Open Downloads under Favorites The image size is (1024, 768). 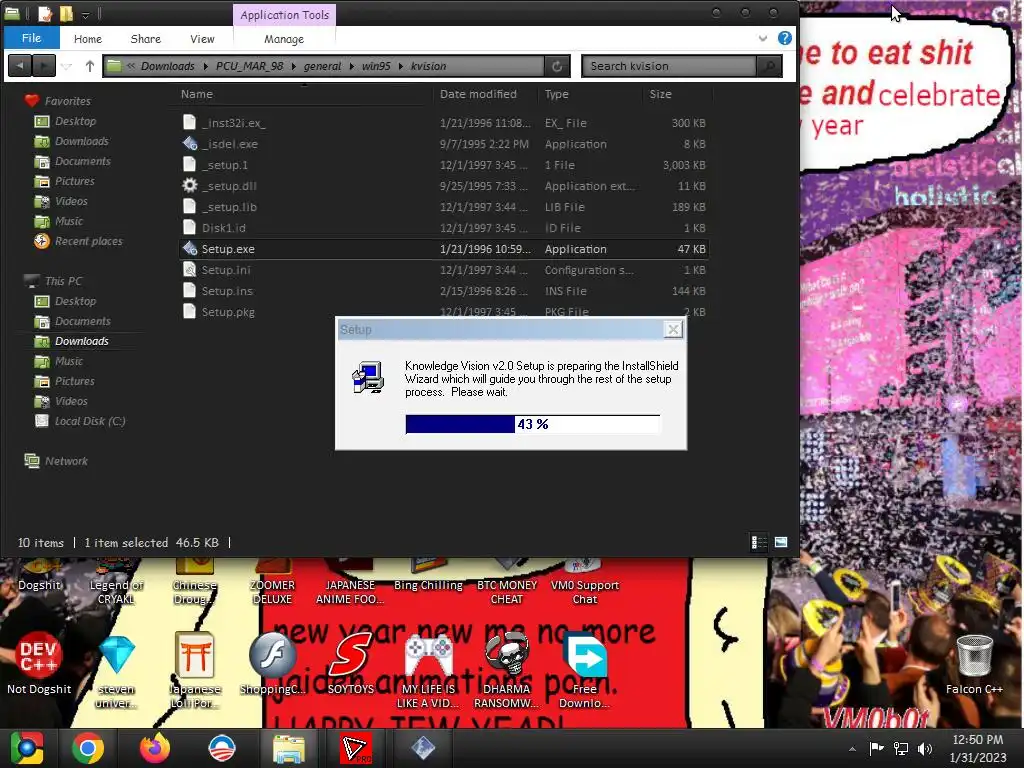[82, 141]
